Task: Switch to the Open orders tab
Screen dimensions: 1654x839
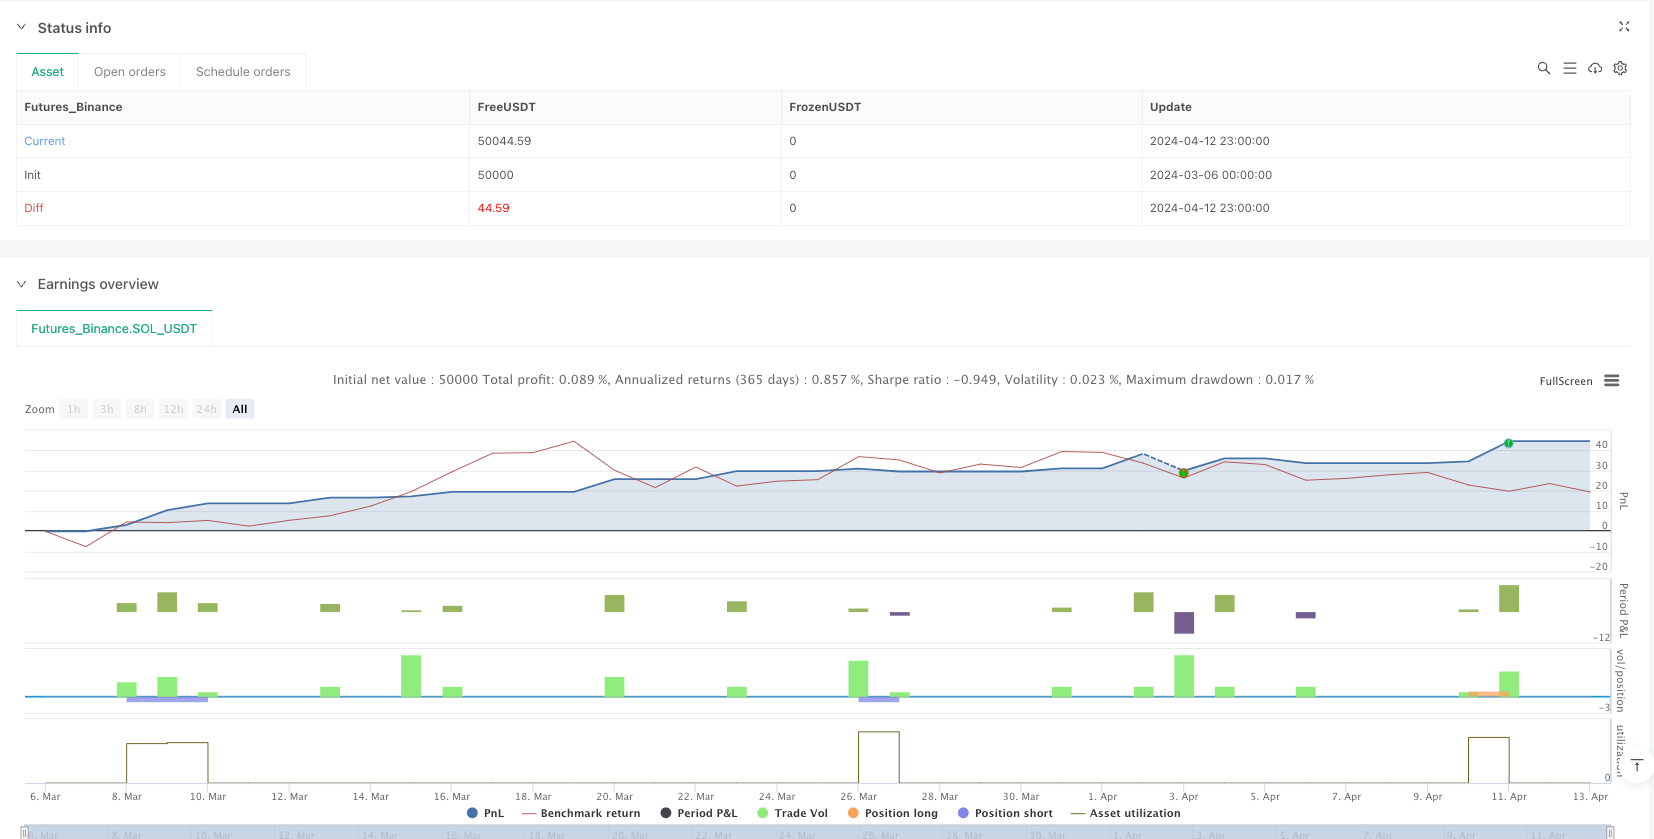Action: pyautogui.click(x=130, y=72)
